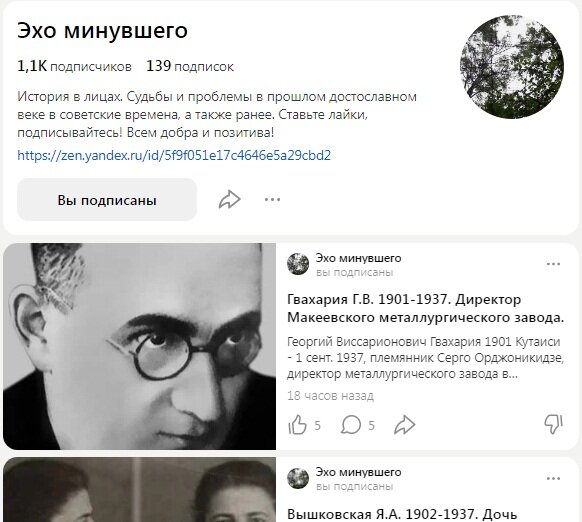This screenshot has height=522, width=582.
Task: Share the Эхо минувшего channel profile
Action: pyautogui.click(x=229, y=200)
